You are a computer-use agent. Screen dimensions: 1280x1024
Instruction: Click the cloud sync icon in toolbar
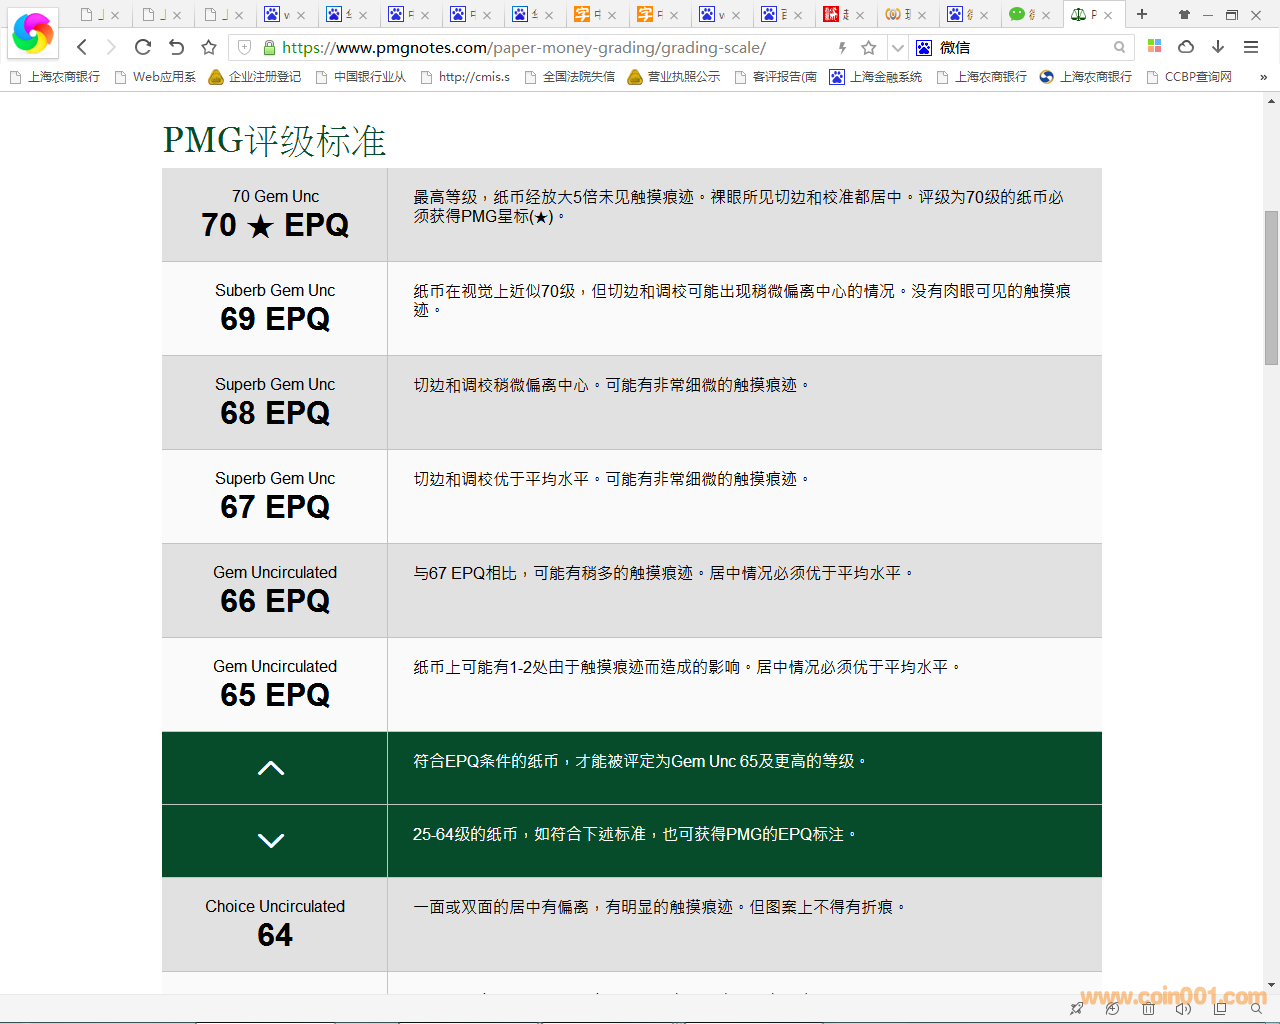[1186, 47]
